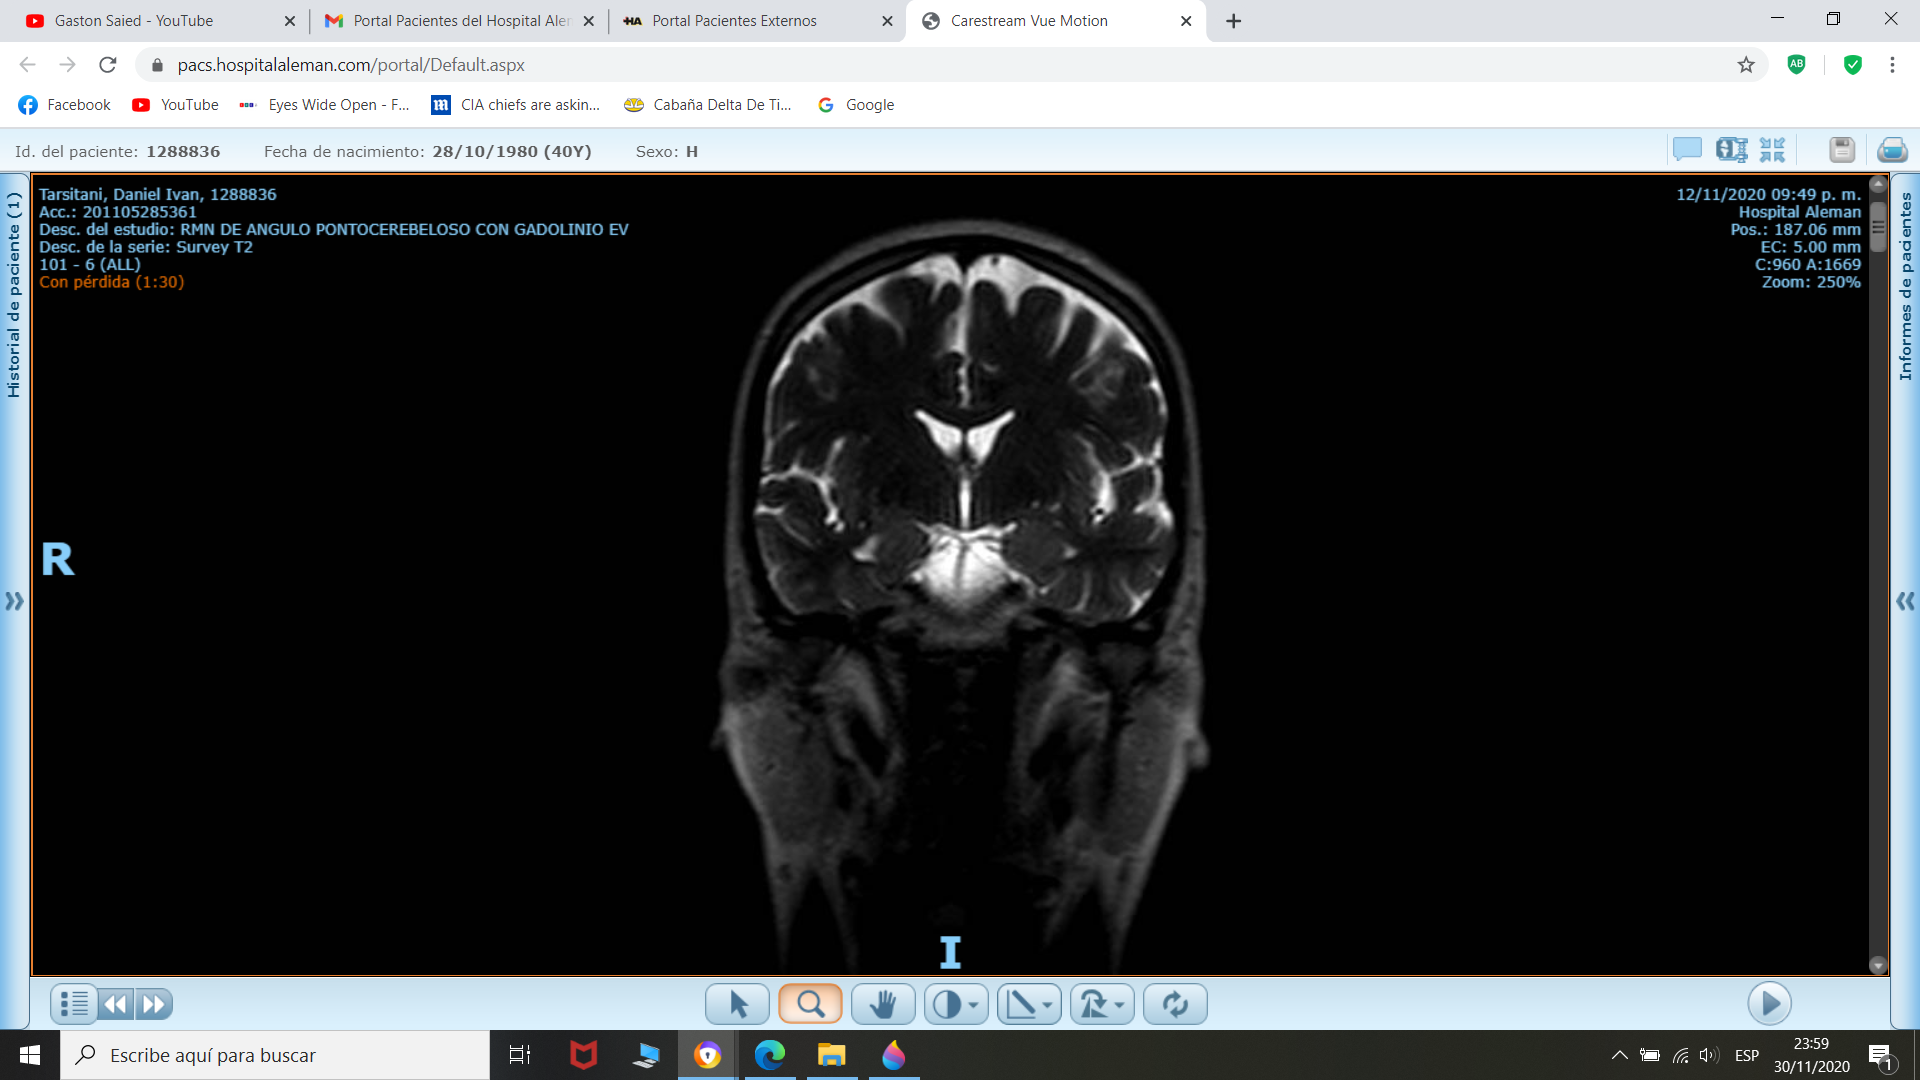Image resolution: width=1920 pixels, height=1080 pixels.
Task: Click the reset/refresh view button
Action: pos(1175,1004)
